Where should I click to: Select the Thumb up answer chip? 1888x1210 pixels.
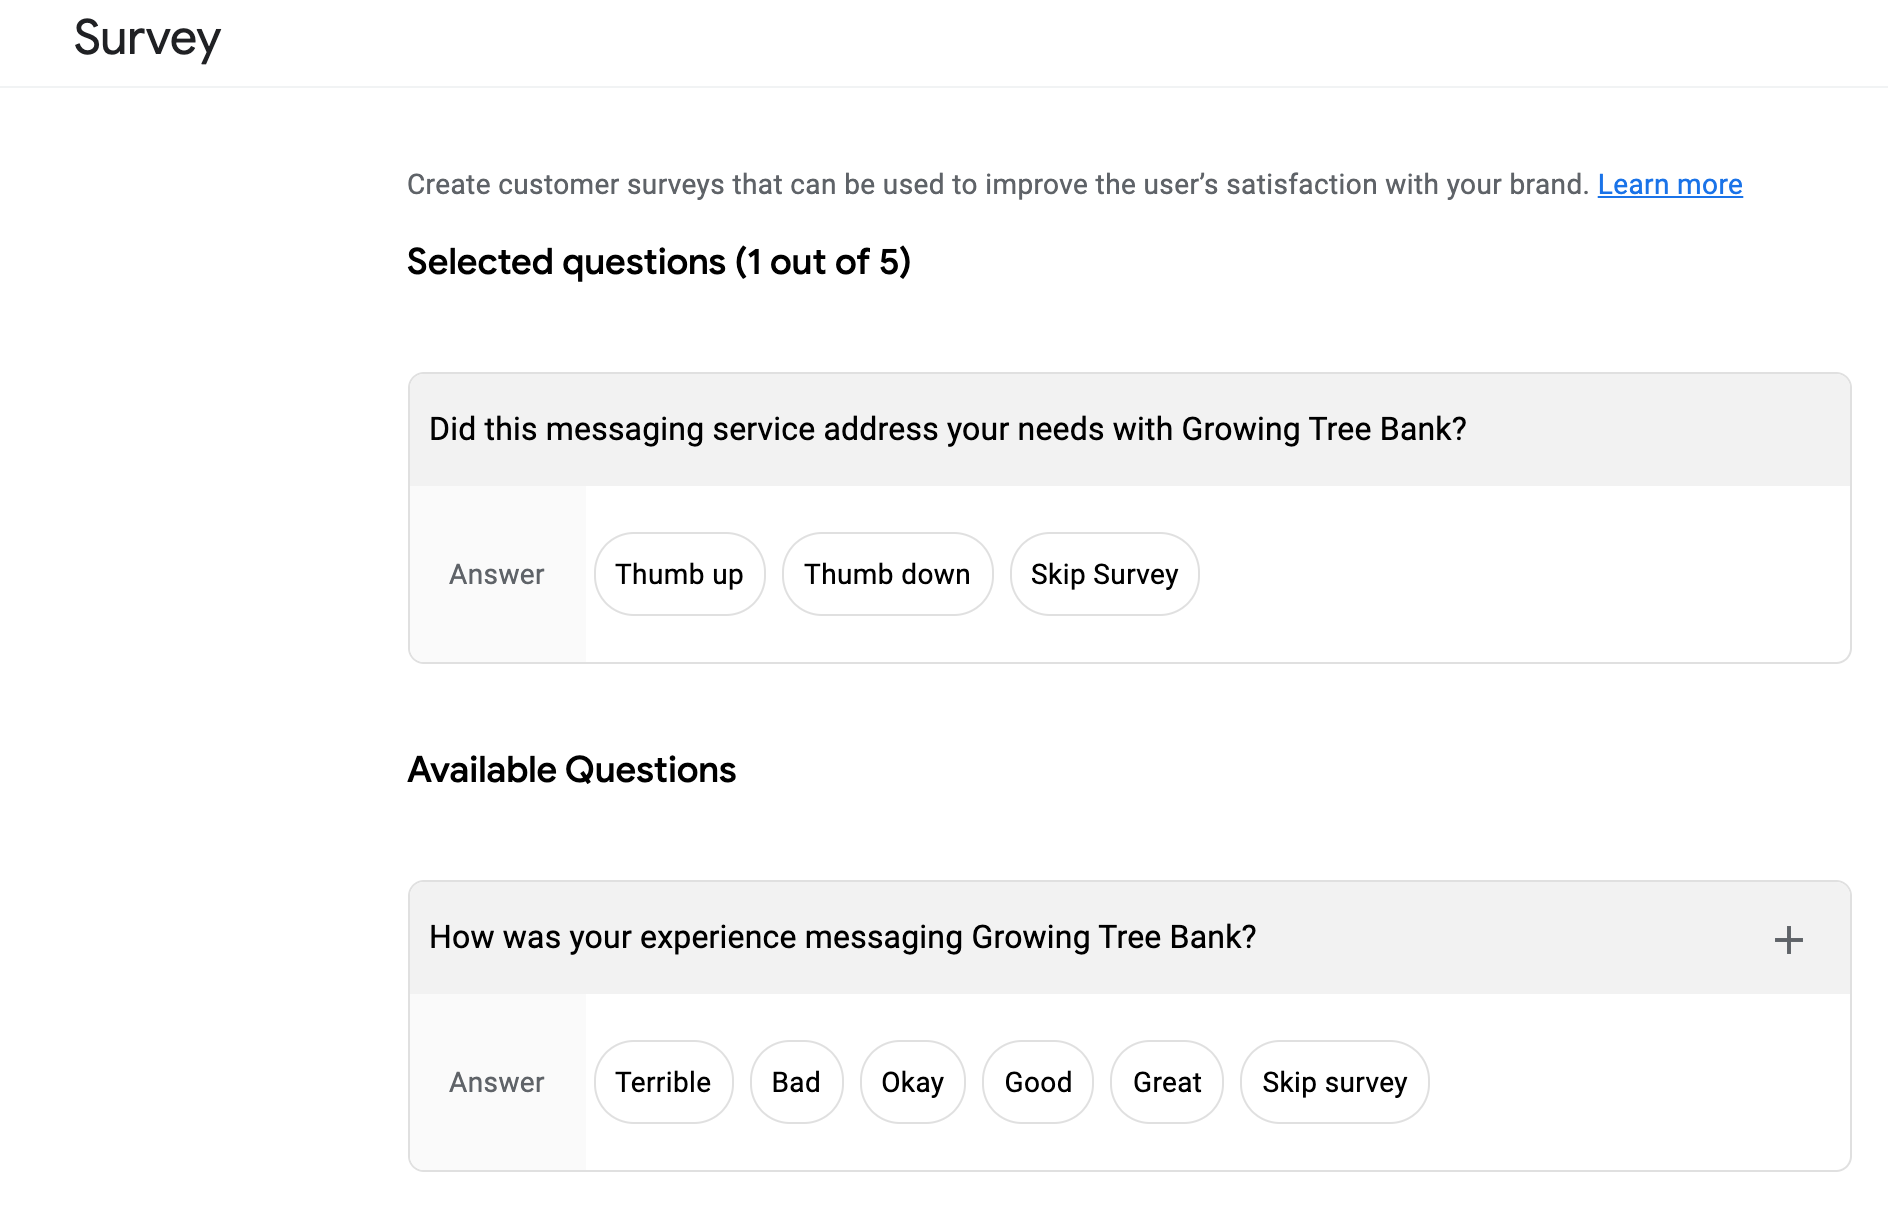point(679,574)
